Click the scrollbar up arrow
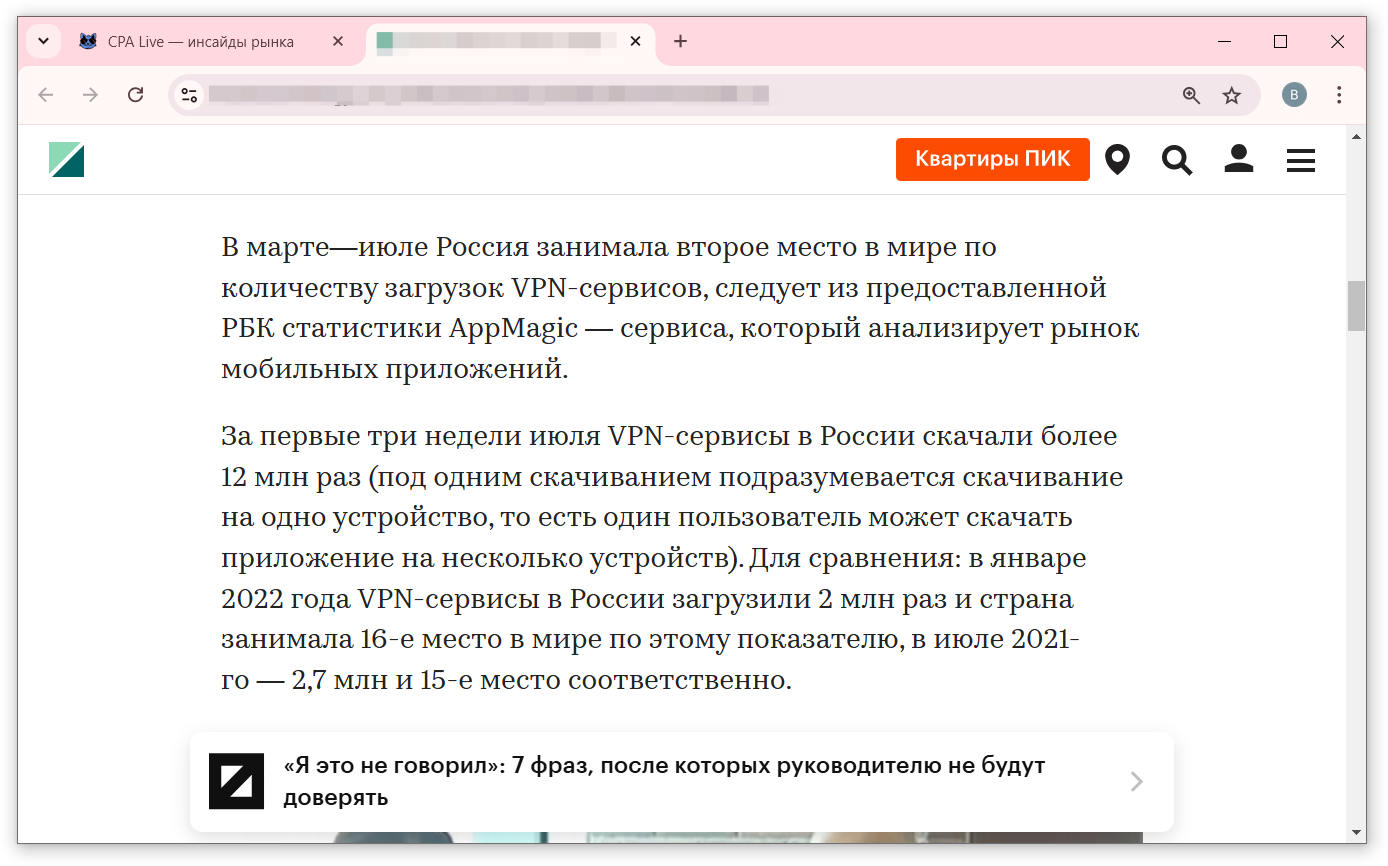 (x=1356, y=136)
